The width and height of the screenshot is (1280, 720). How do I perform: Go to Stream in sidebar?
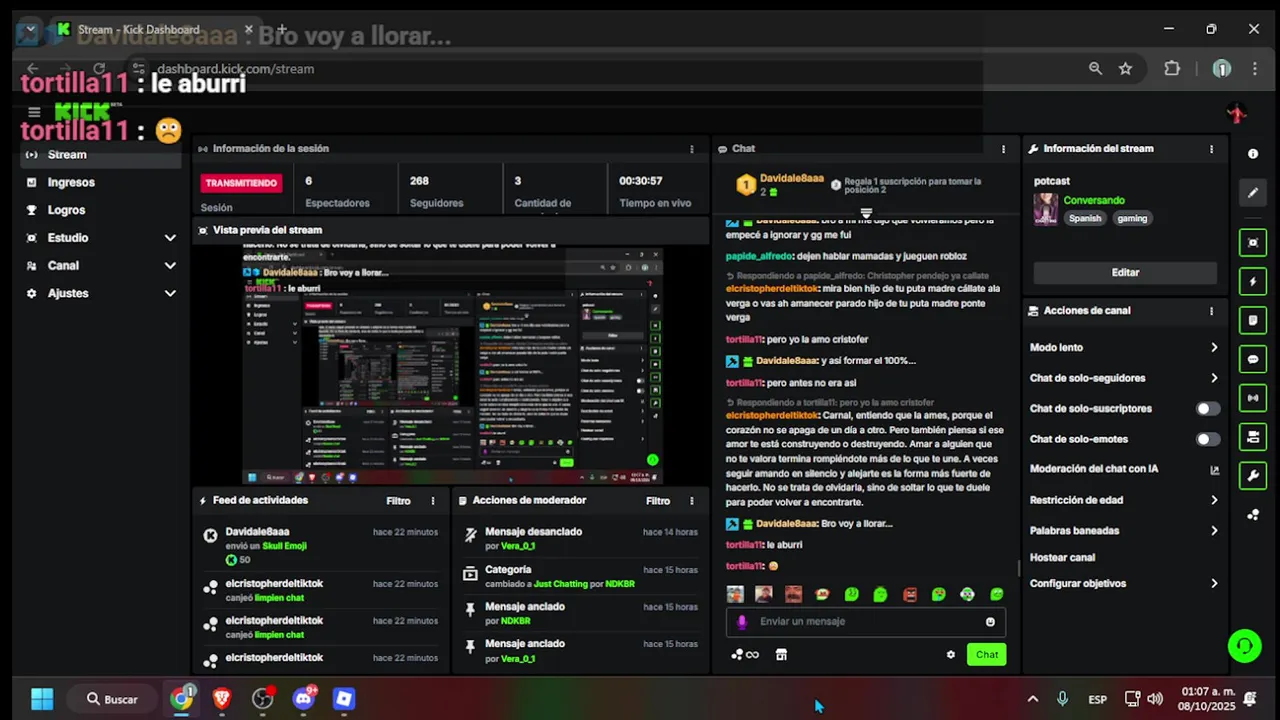[x=100, y=155]
